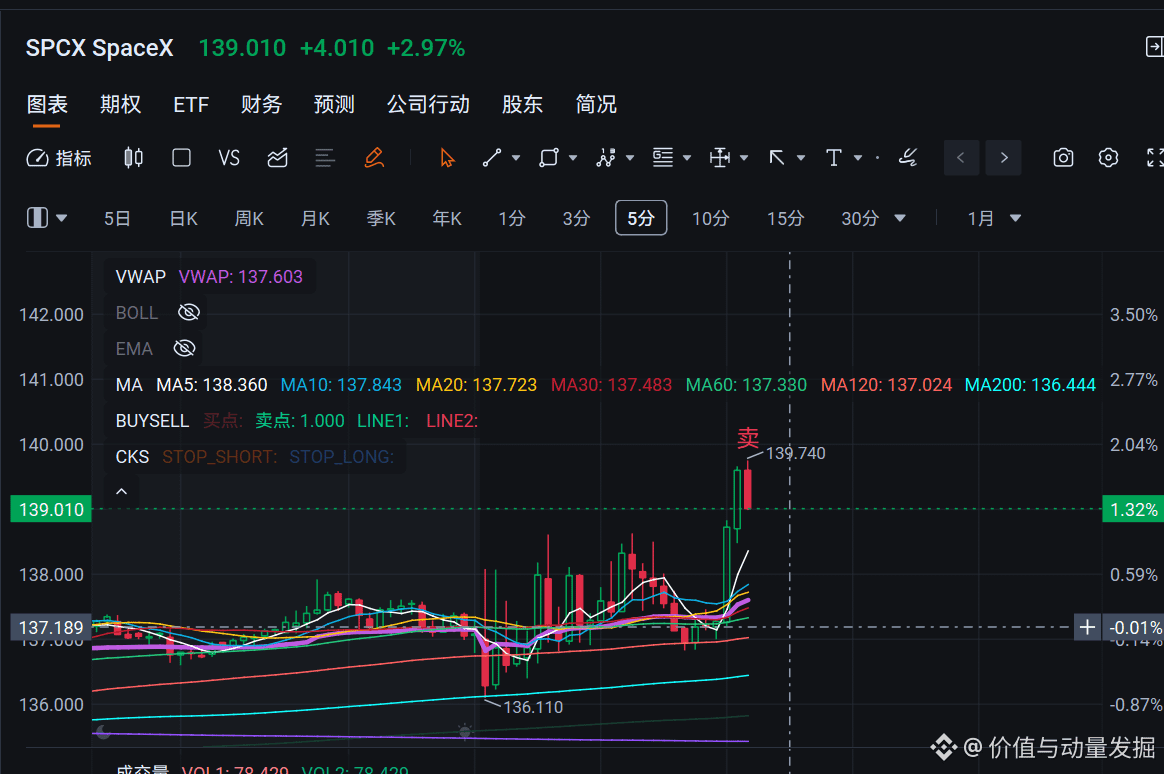Screen dimensions: 1164x774
Task: Switch to the 简况 tab
Action: (596, 105)
